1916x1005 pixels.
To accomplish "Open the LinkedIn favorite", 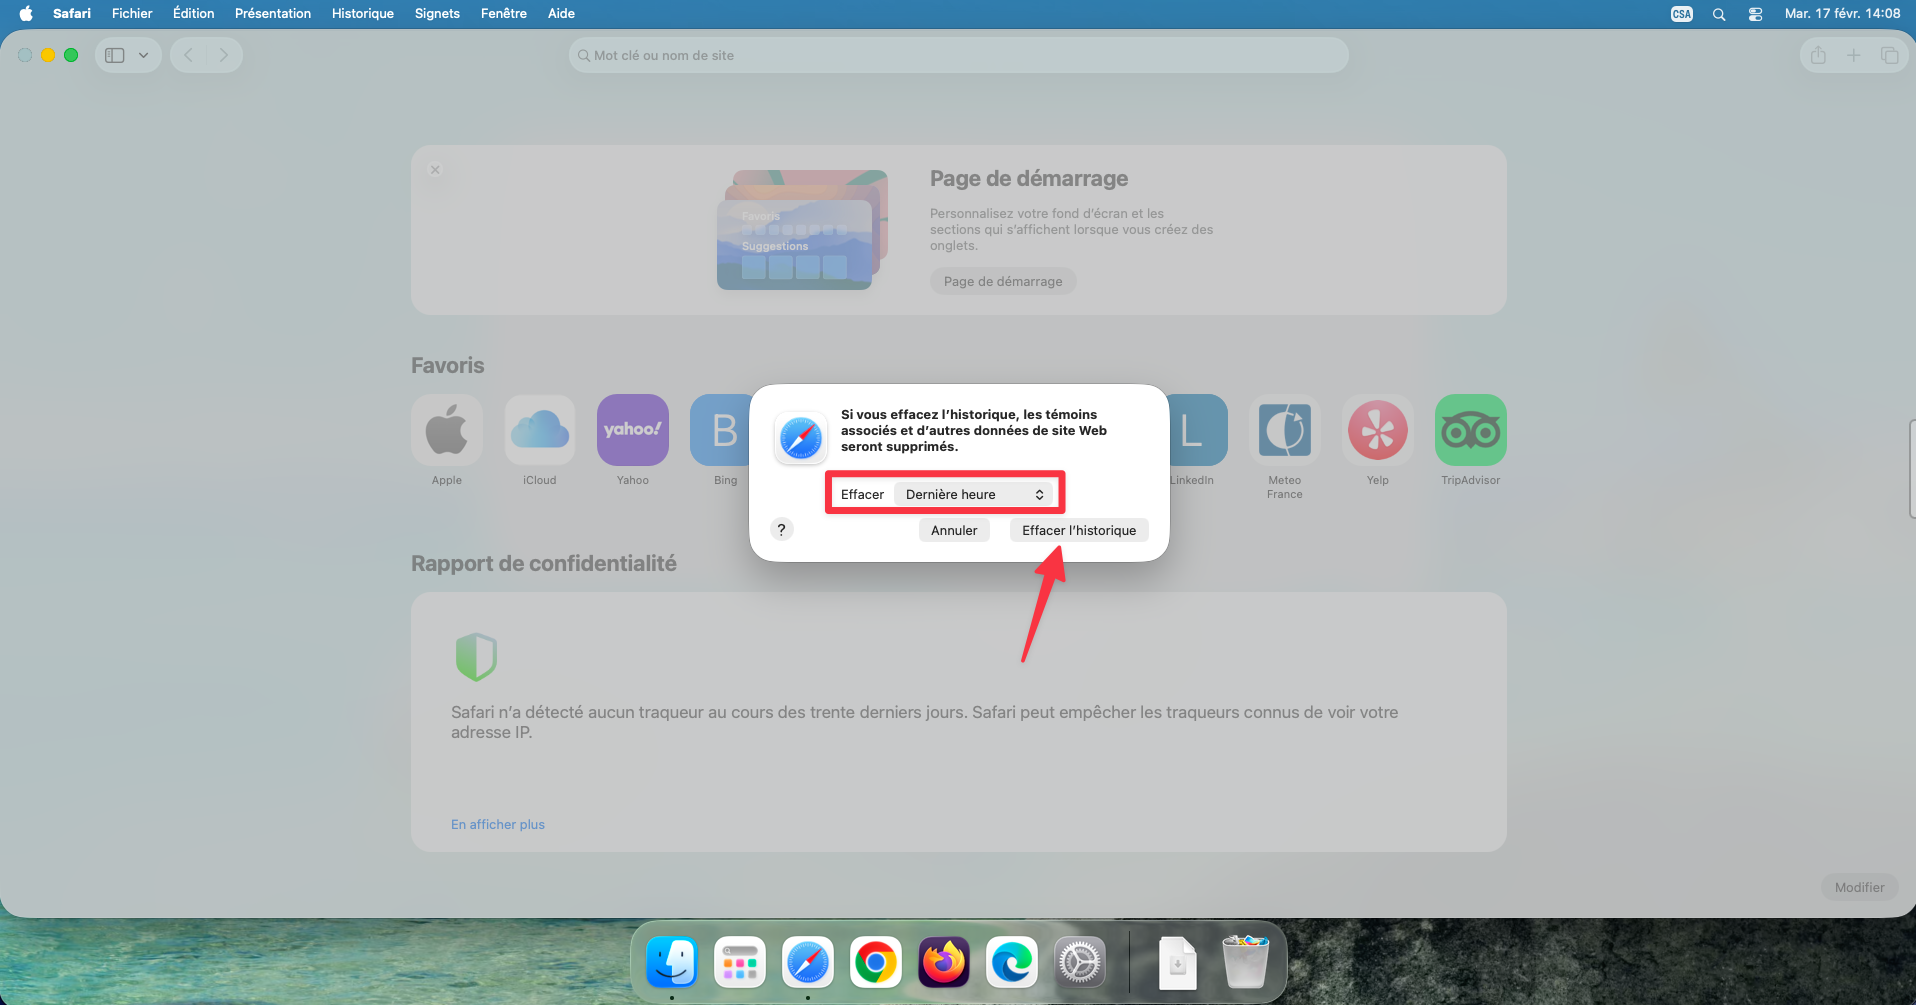I will point(1197,430).
